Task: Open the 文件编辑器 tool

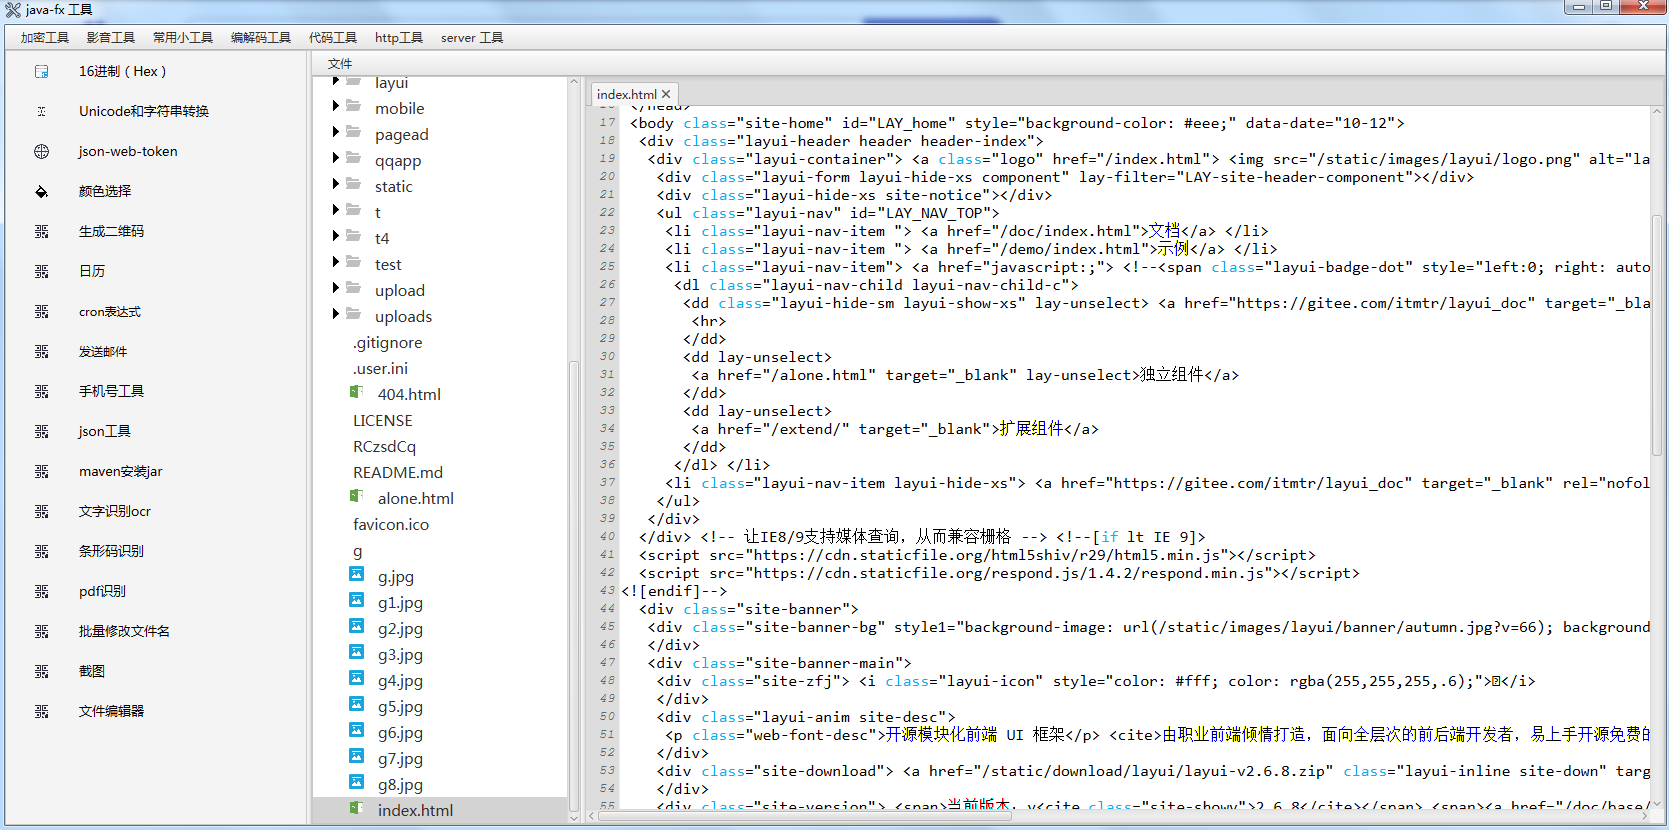Action: click(111, 712)
